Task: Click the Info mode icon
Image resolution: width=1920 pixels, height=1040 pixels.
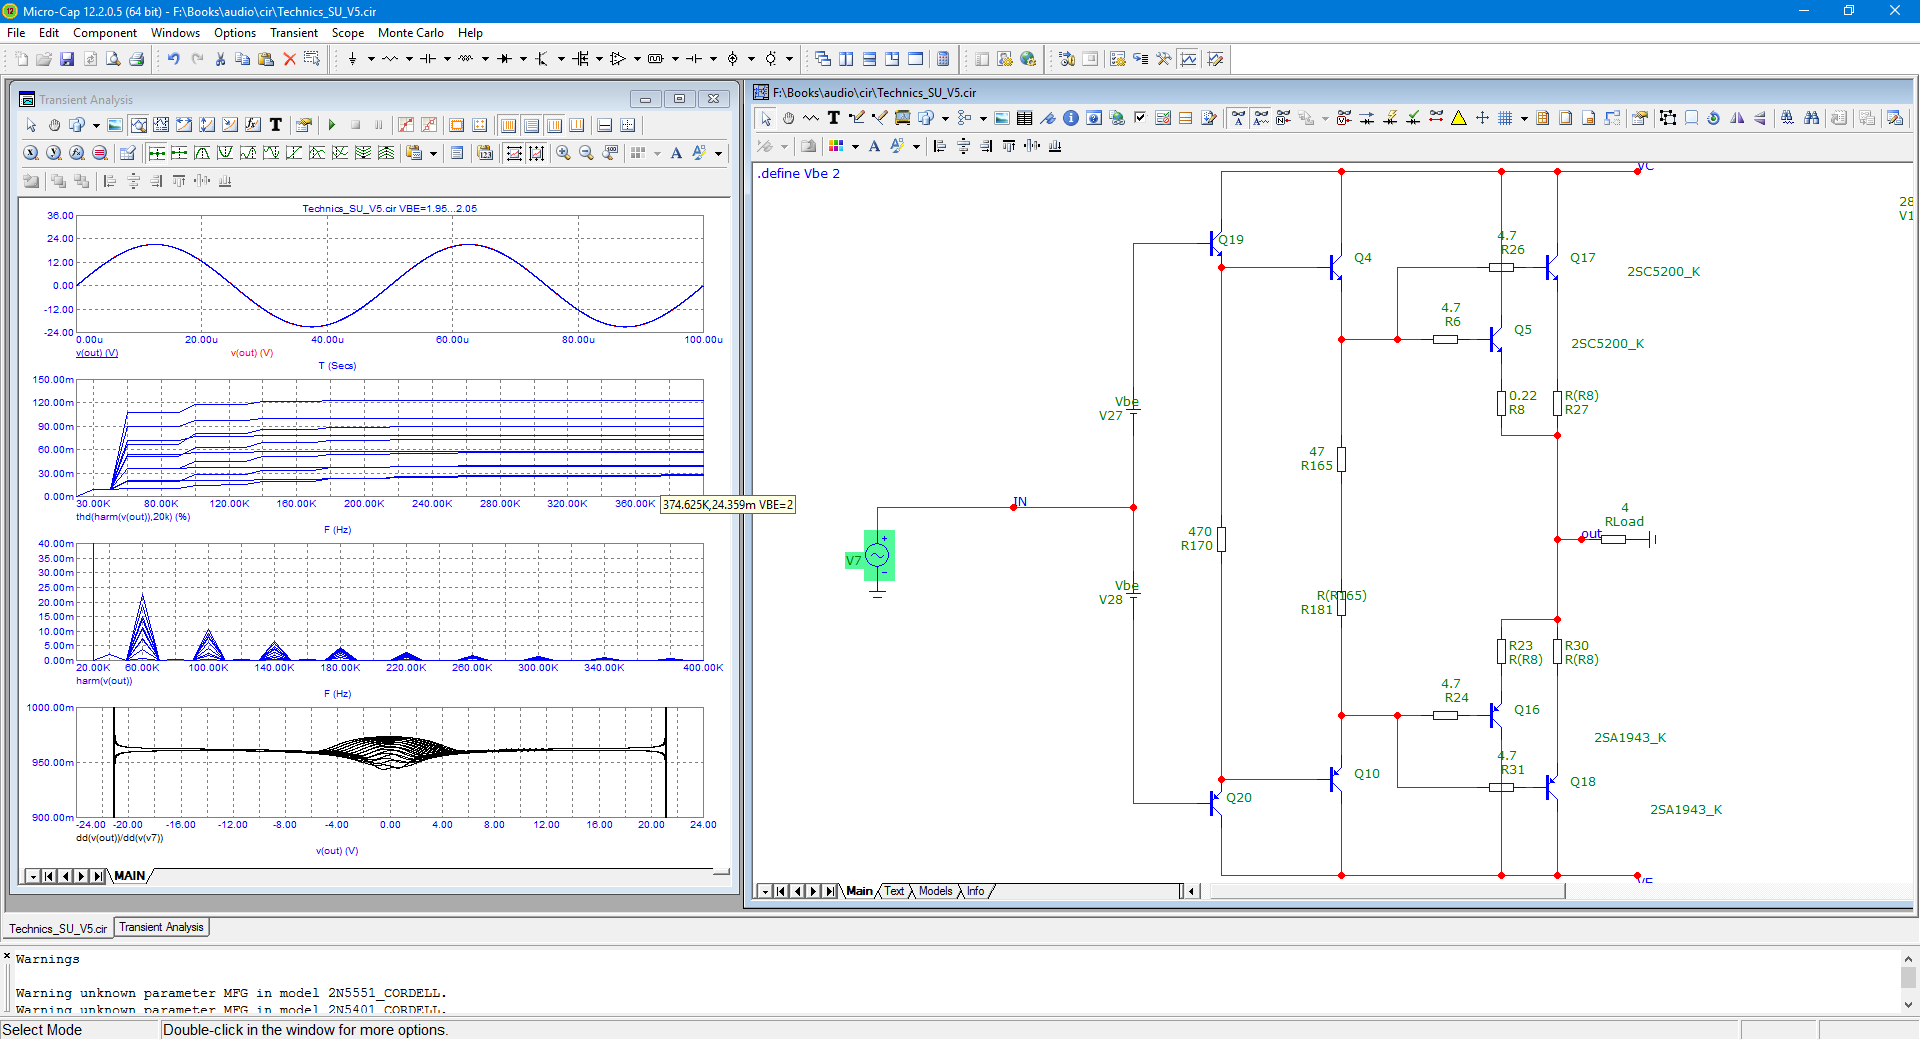Action: pos(1071,118)
